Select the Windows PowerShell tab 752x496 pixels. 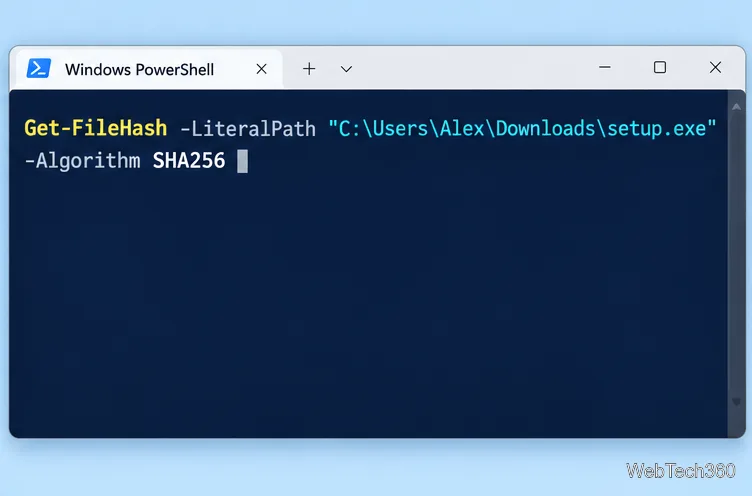pos(149,70)
